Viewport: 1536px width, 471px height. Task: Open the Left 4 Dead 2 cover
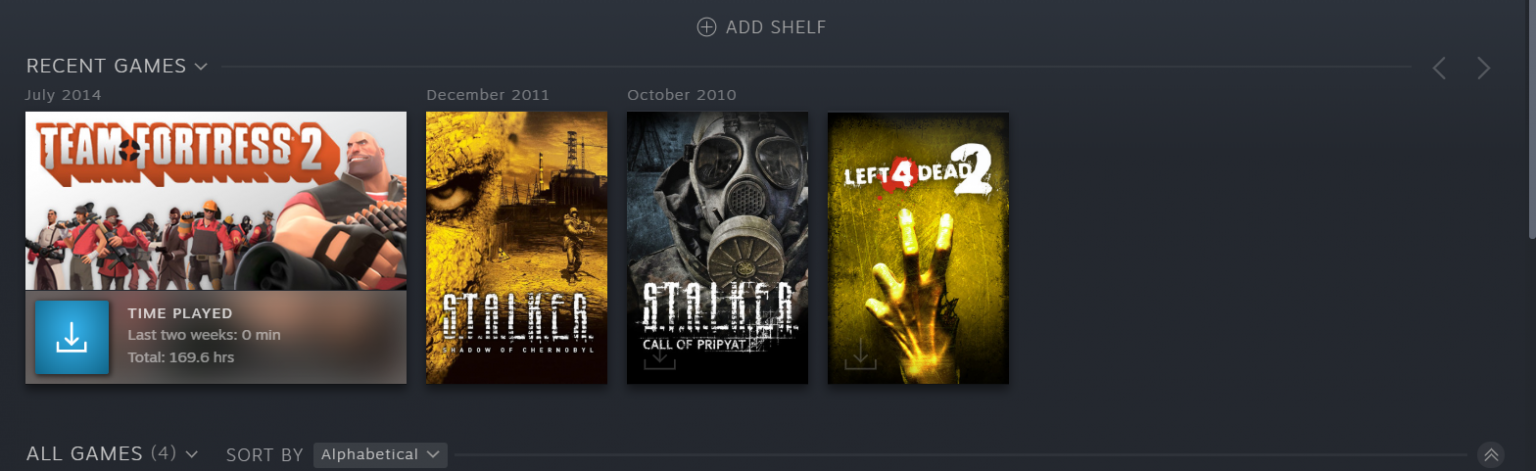coord(918,248)
